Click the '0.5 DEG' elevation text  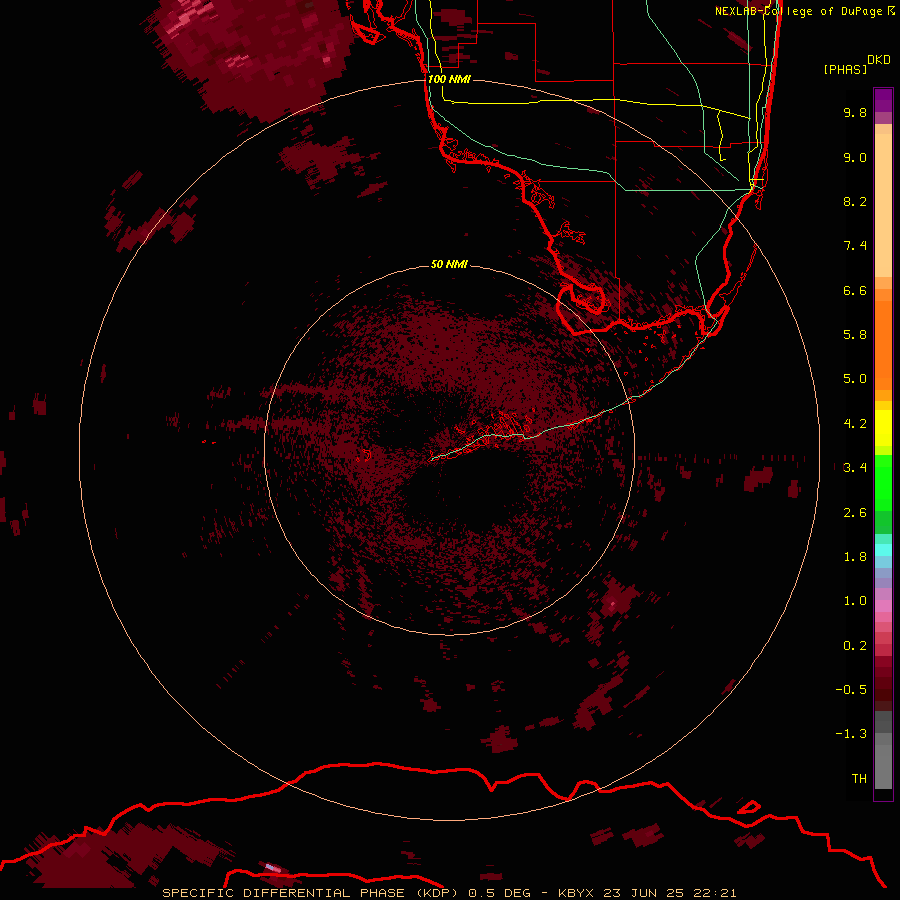499,893
